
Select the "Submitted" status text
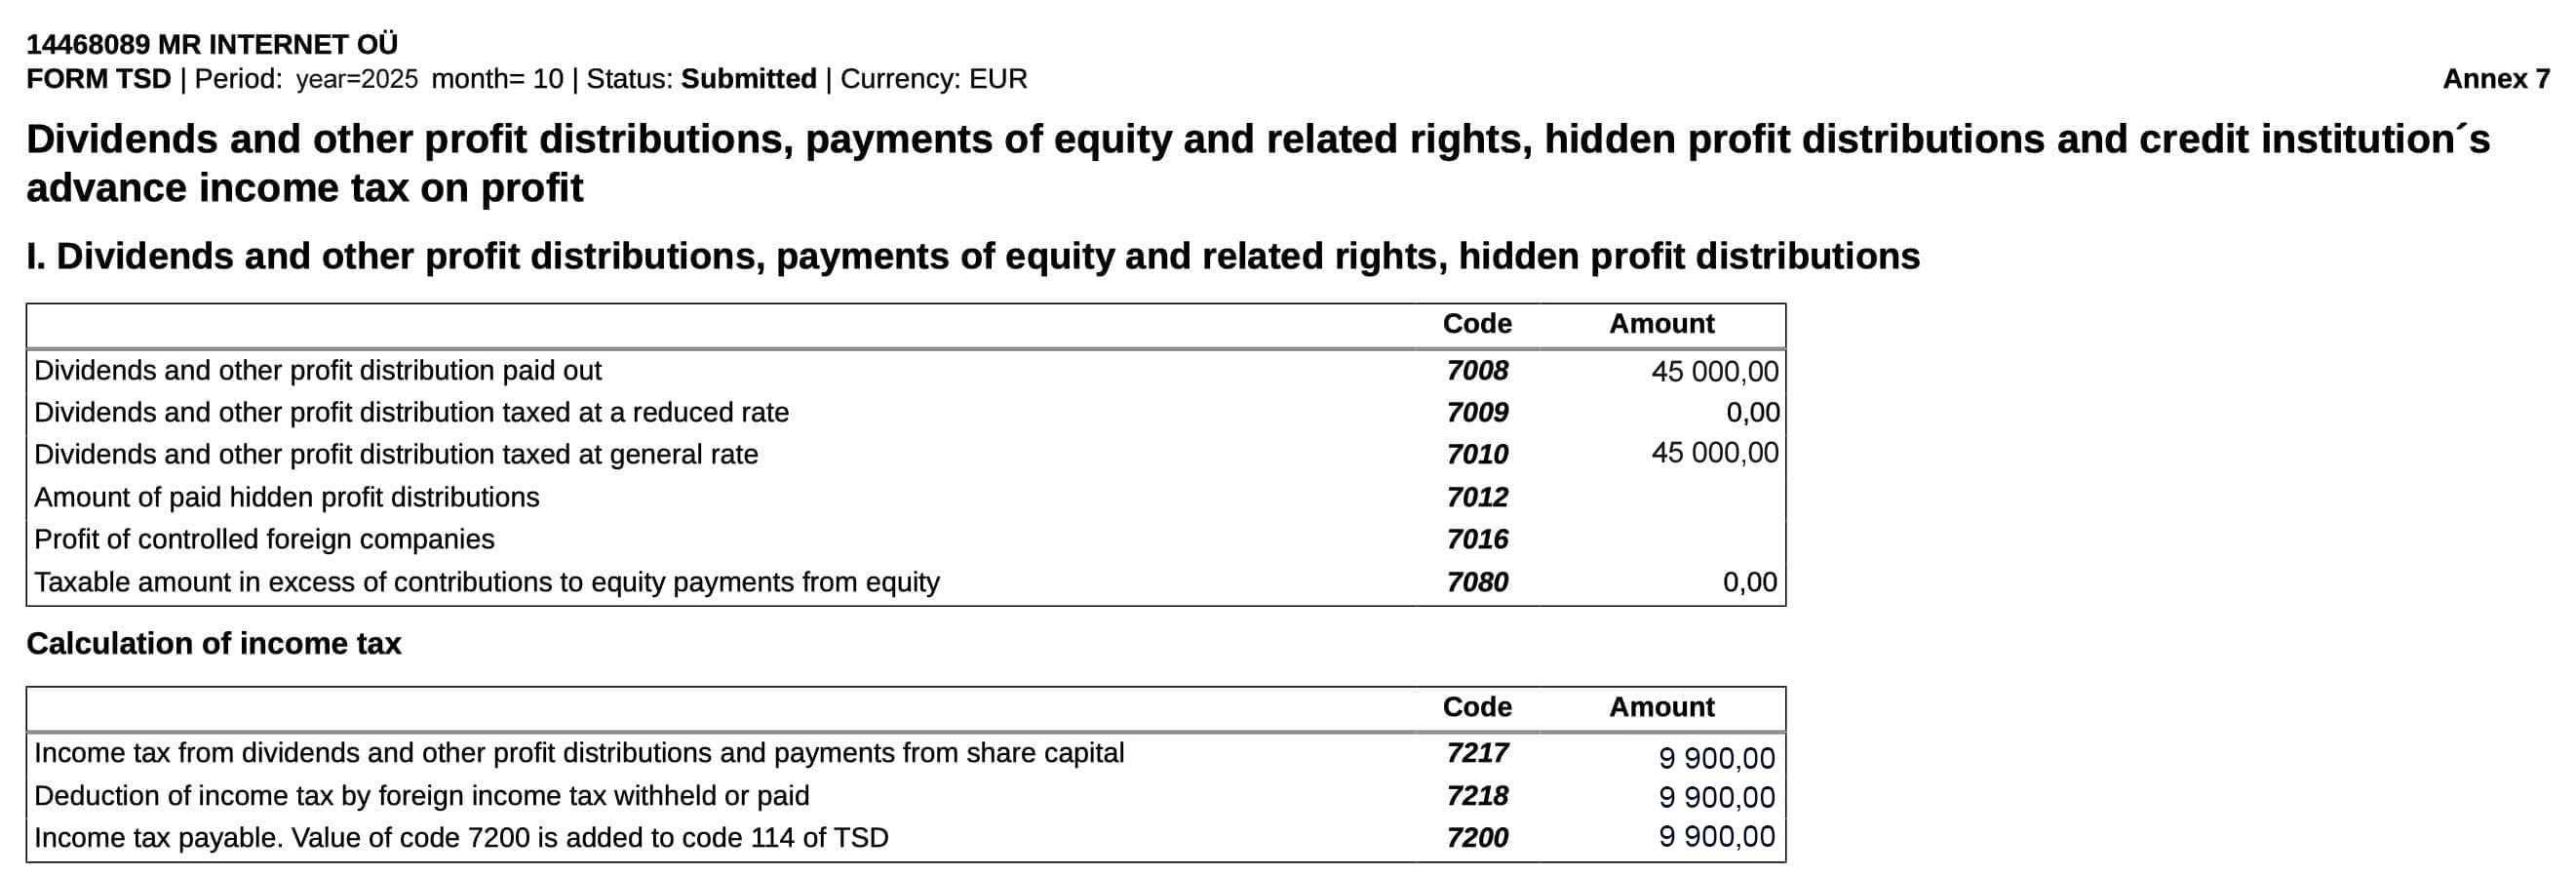748,79
